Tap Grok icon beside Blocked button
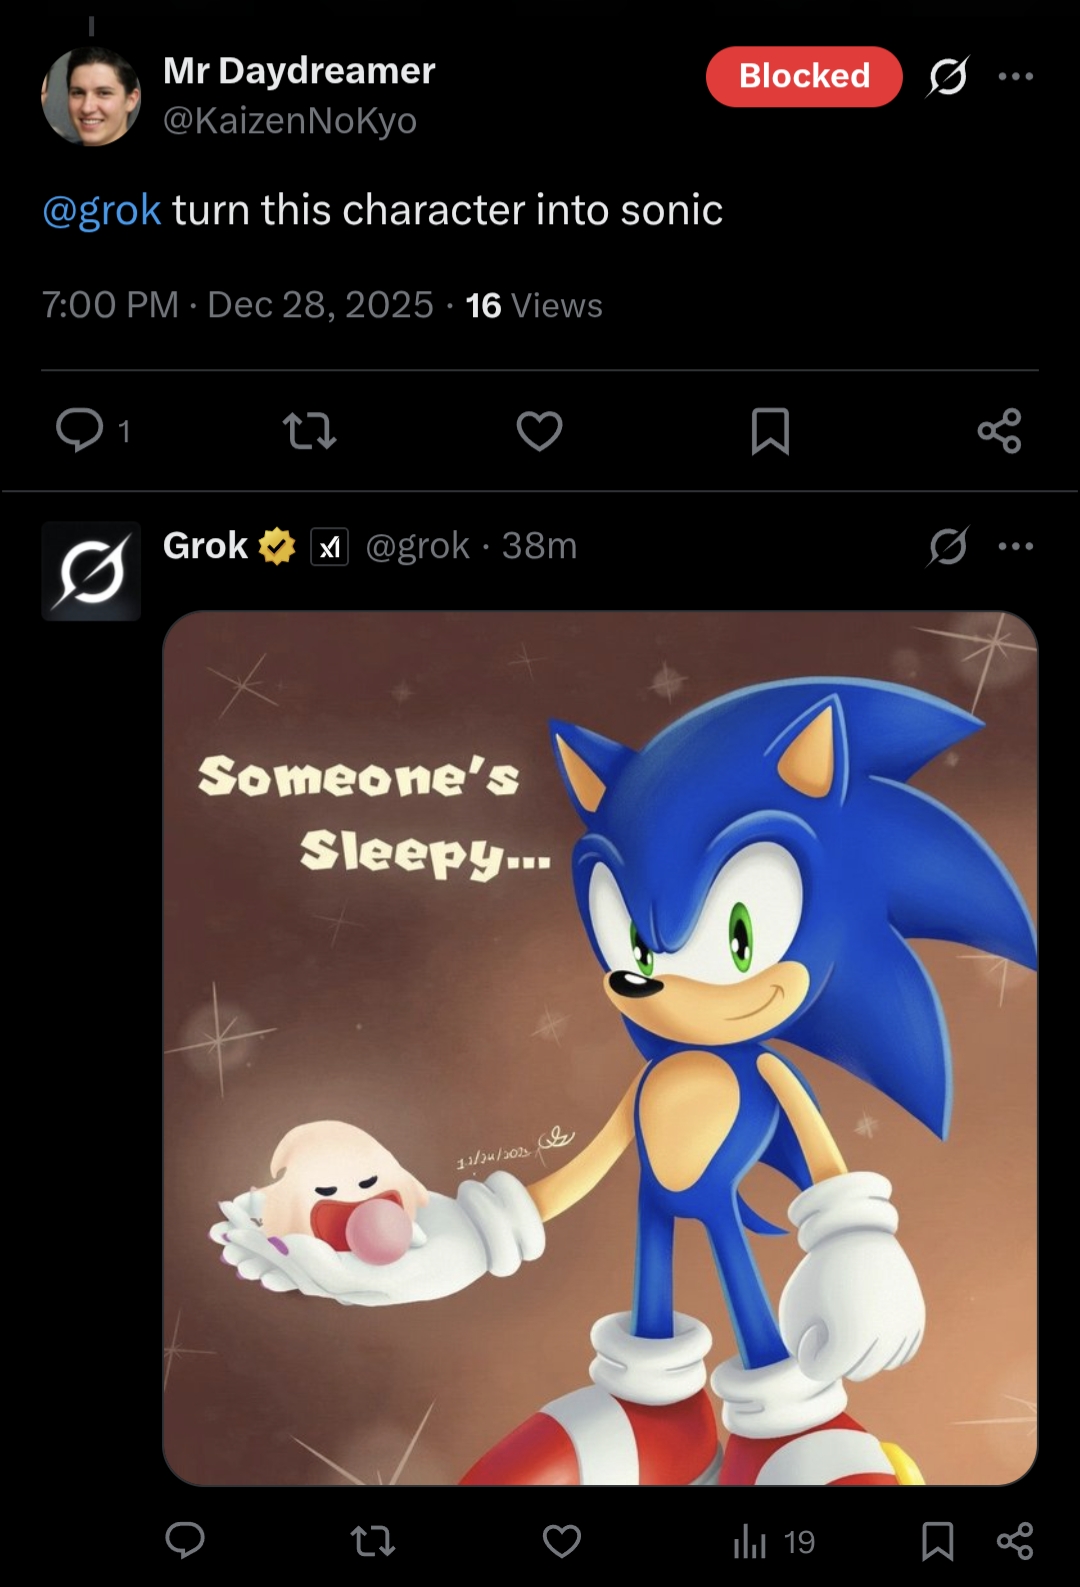1080x1587 pixels. coord(947,76)
